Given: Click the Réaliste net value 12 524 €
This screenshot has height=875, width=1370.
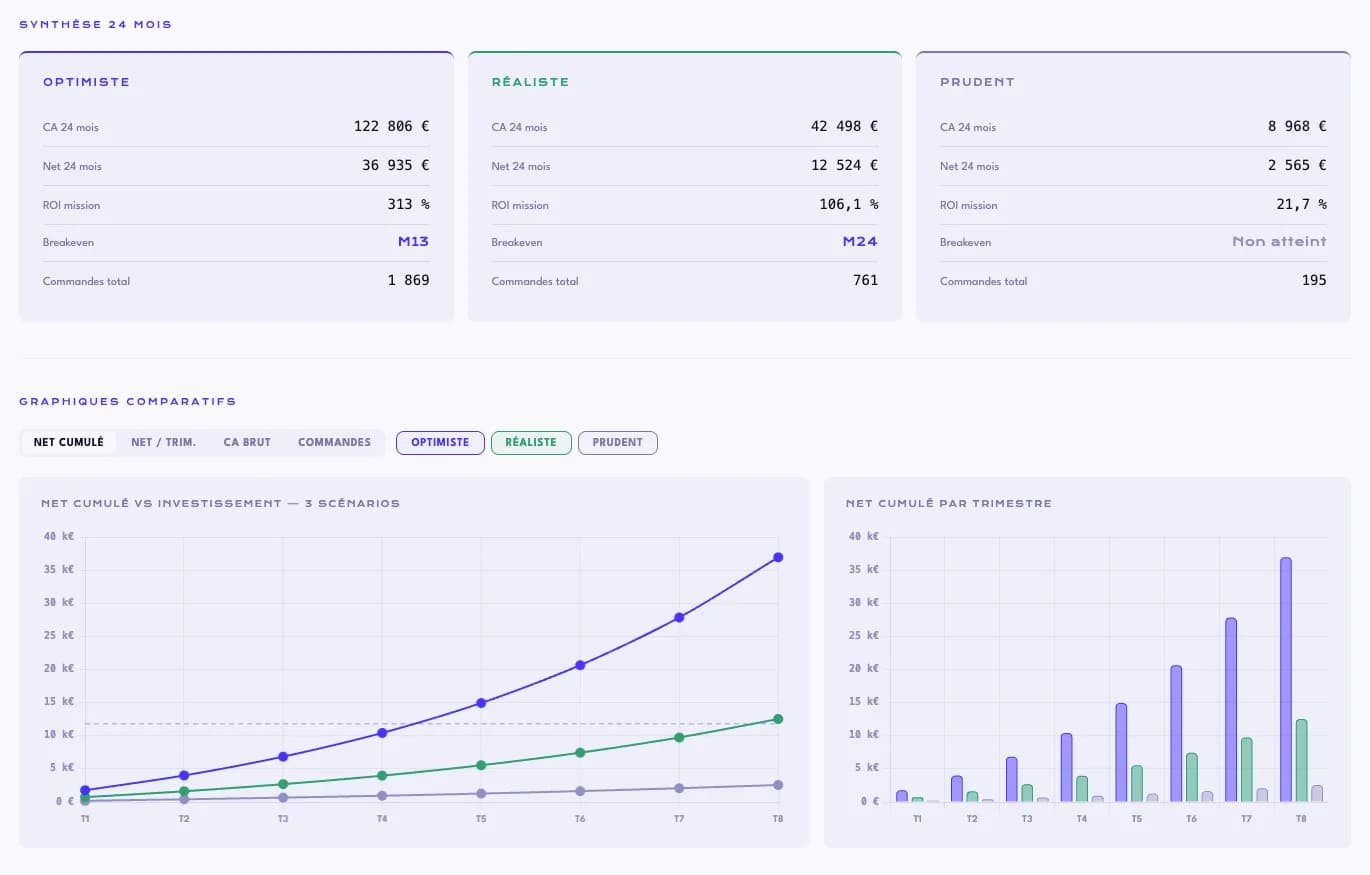Looking at the screenshot, I should click(844, 166).
